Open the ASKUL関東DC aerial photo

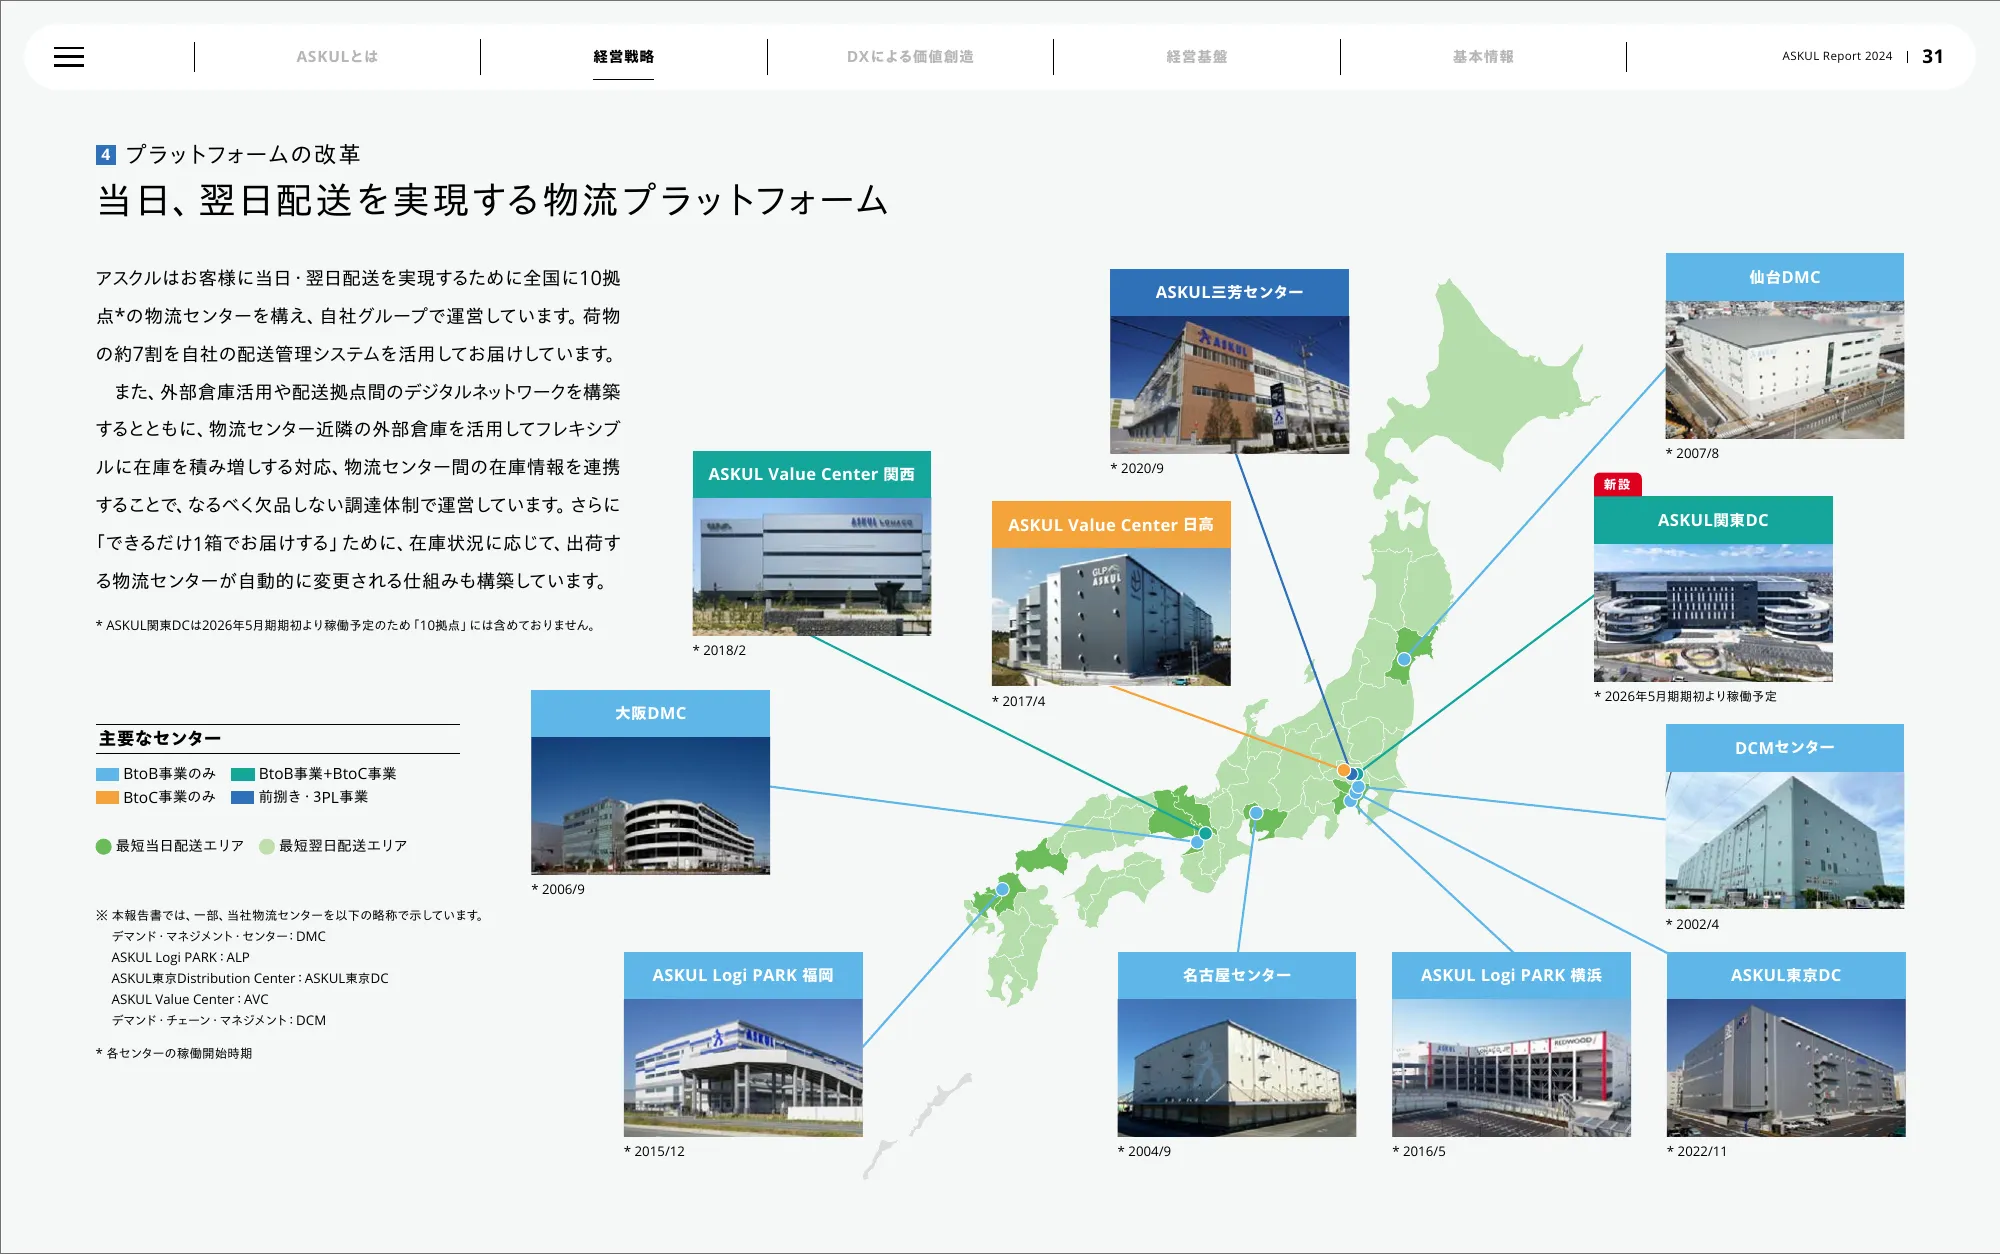point(1713,613)
